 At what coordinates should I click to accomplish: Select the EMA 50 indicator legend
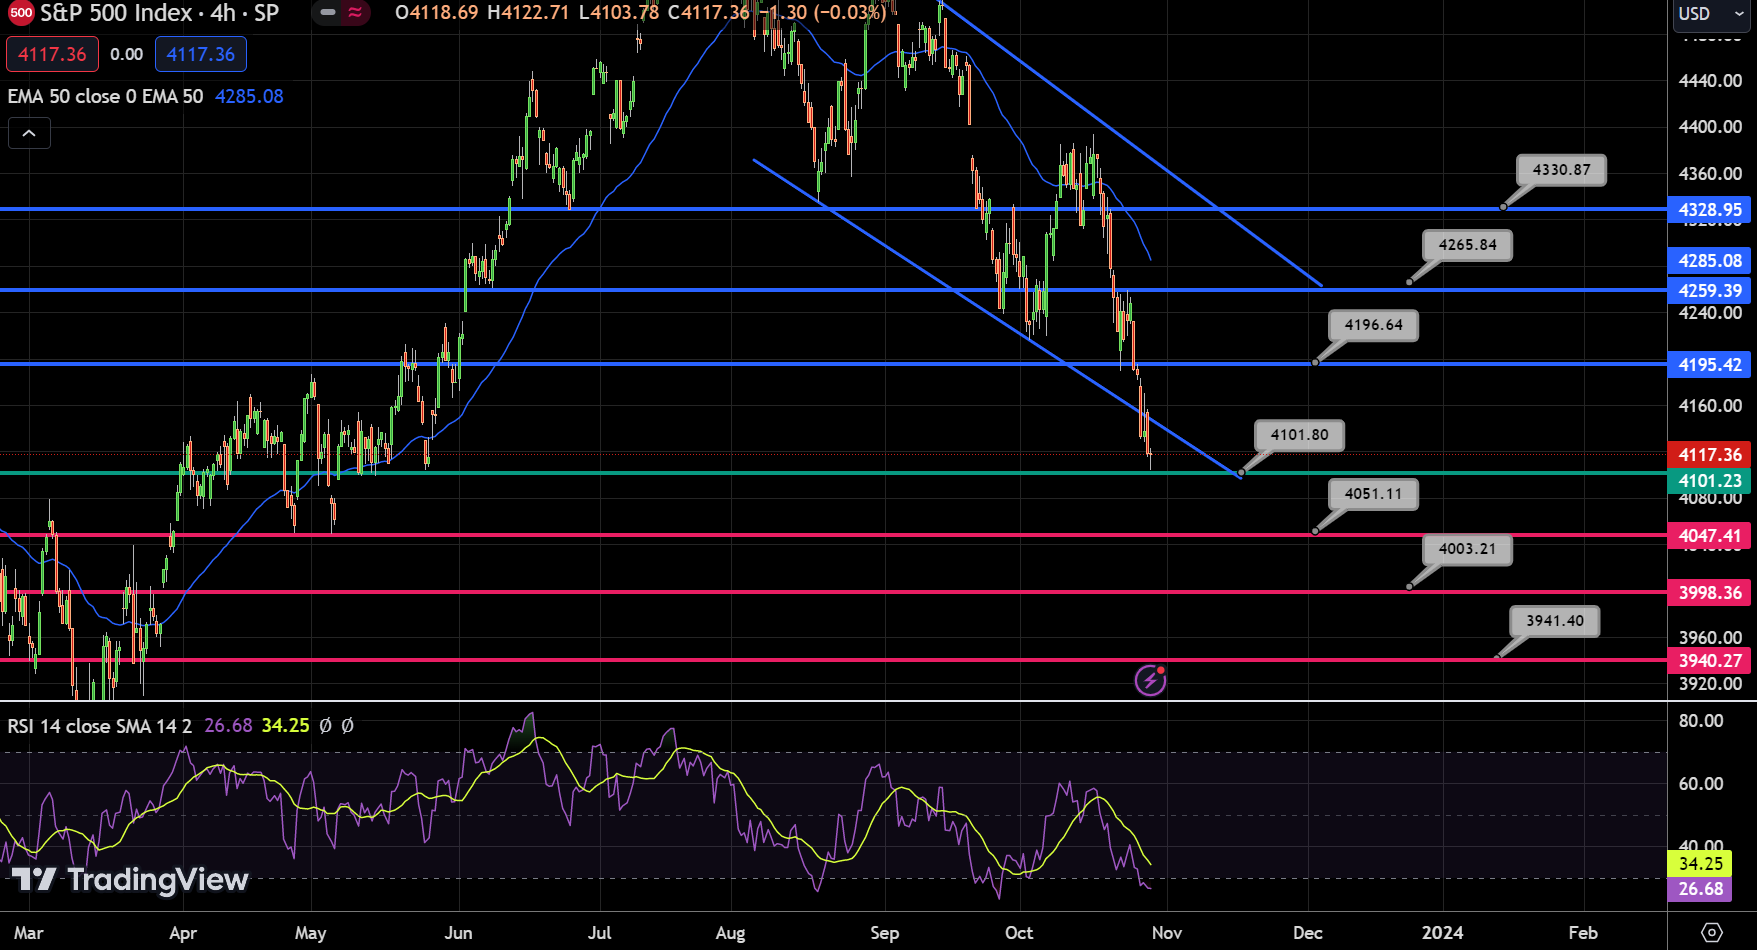[105, 96]
